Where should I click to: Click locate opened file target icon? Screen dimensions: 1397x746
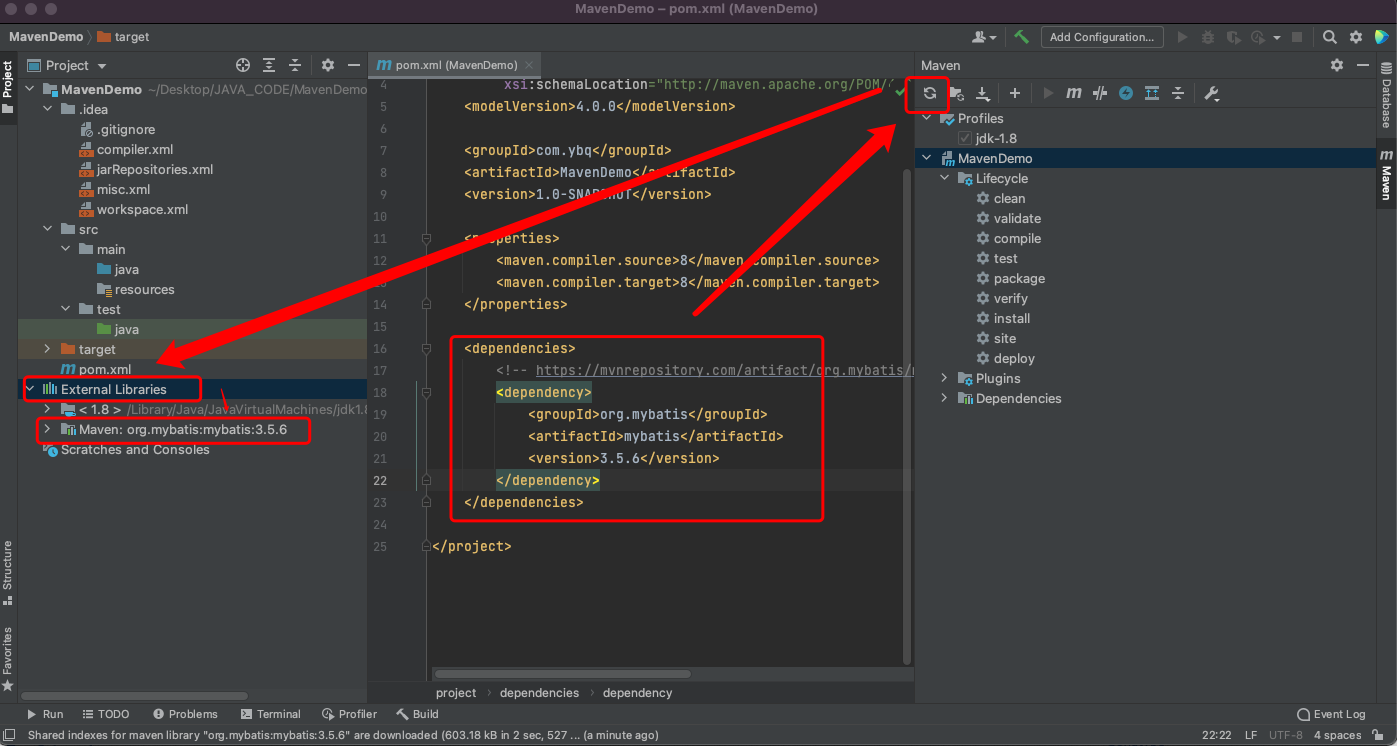(x=243, y=65)
